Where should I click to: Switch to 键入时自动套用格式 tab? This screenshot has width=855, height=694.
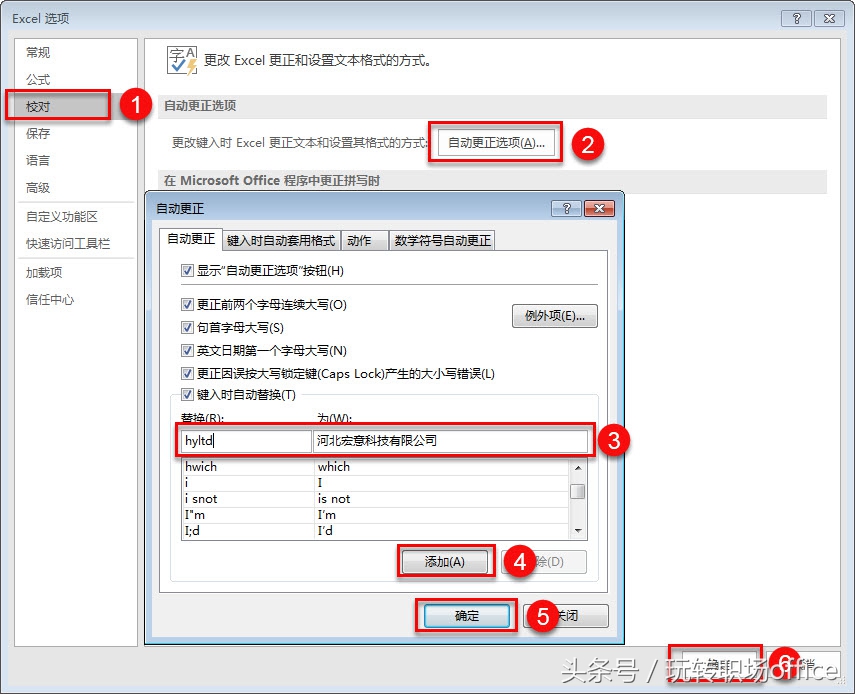click(x=281, y=240)
